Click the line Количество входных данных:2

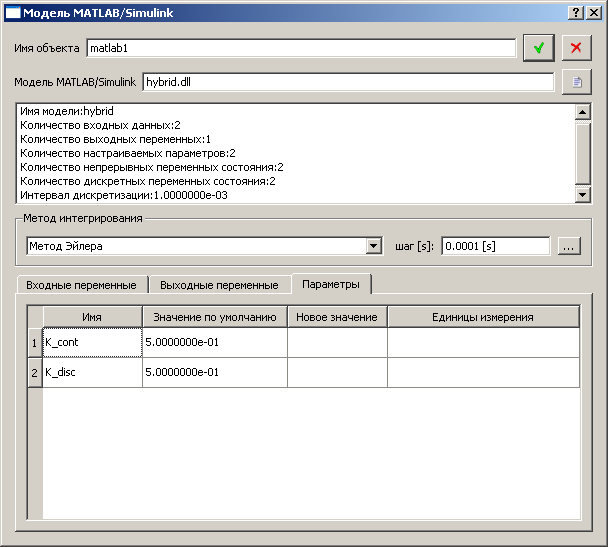pyautogui.click(x=100, y=125)
